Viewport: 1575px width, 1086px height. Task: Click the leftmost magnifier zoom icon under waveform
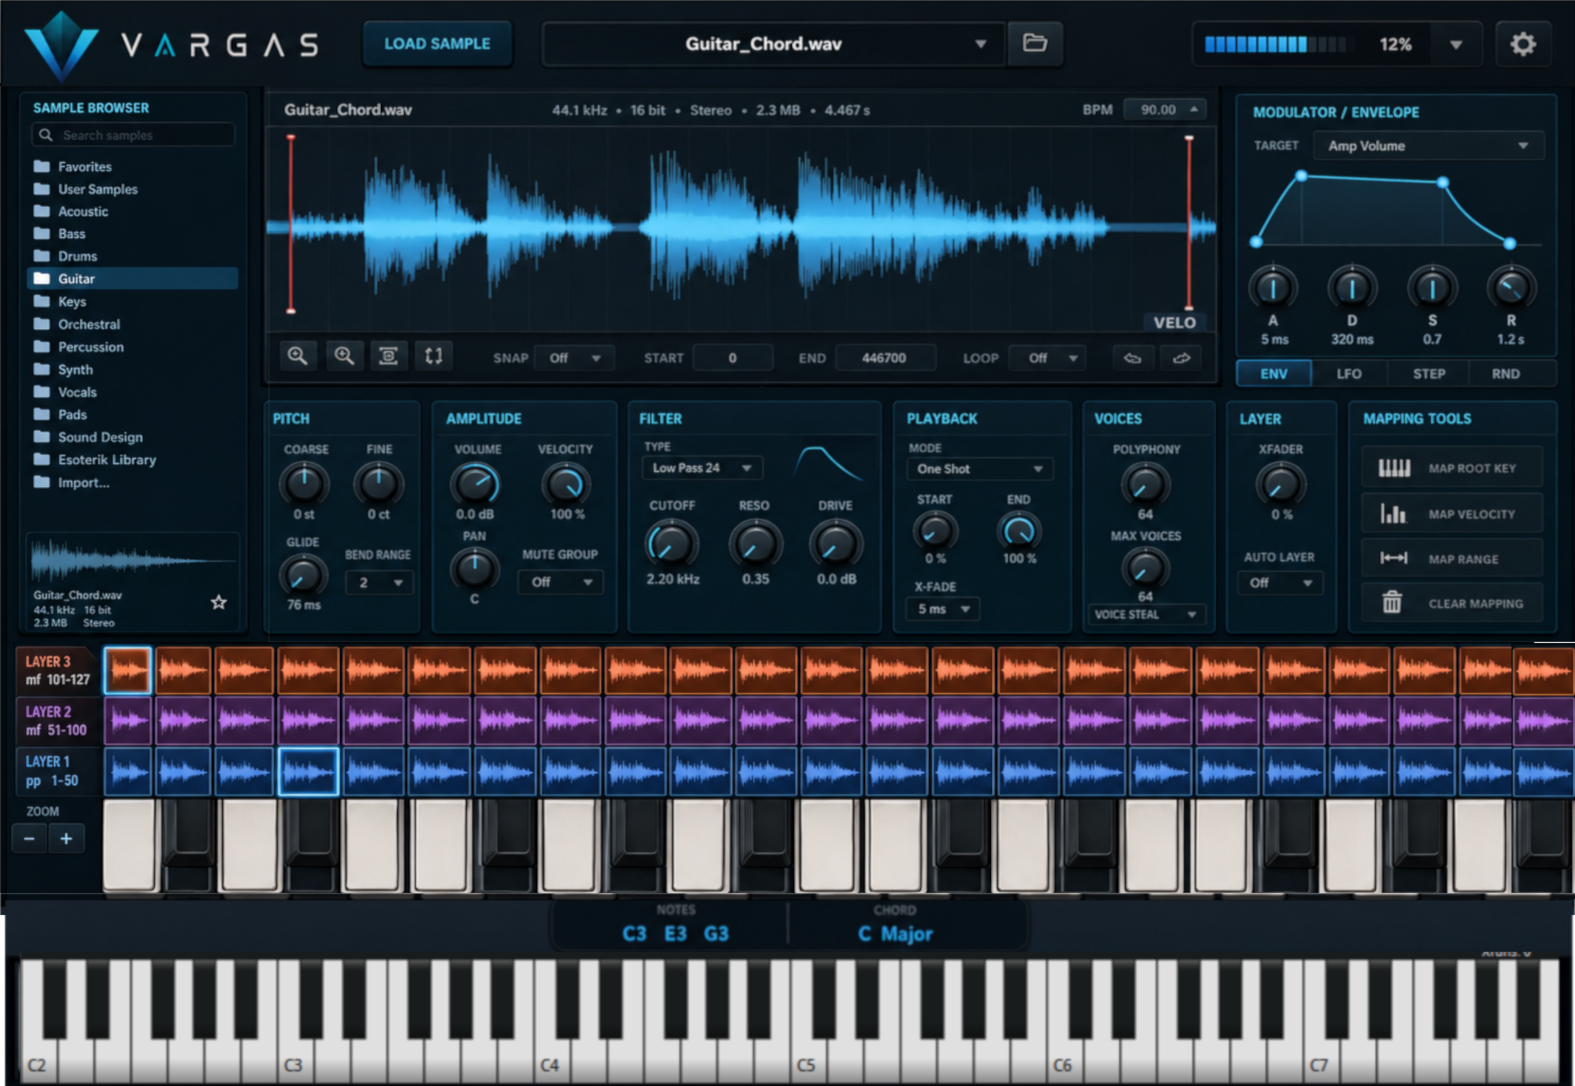[297, 356]
